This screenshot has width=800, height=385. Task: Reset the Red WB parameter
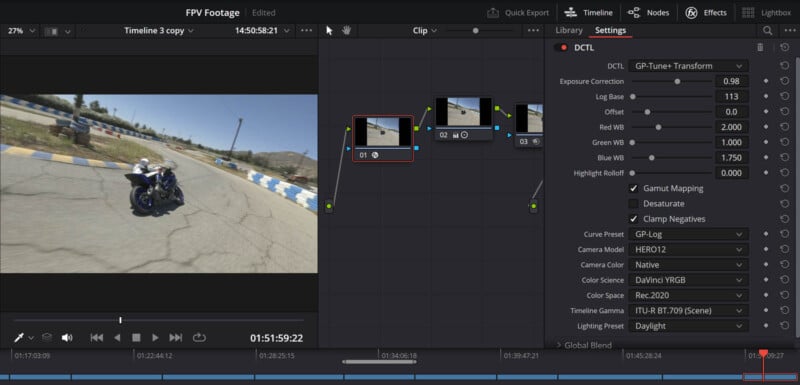(x=785, y=127)
